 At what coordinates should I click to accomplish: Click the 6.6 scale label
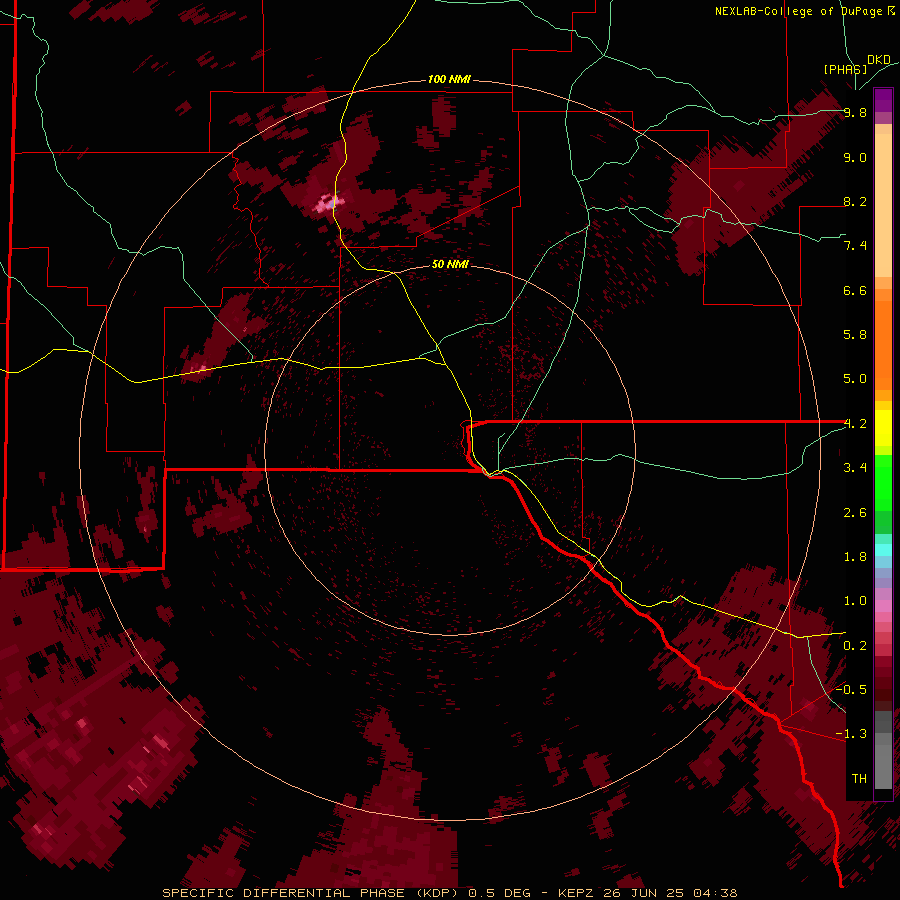pos(855,290)
